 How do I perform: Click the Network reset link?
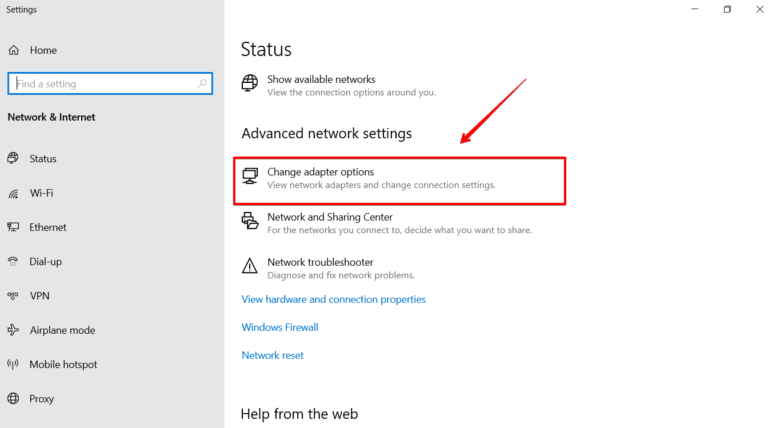coord(272,355)
